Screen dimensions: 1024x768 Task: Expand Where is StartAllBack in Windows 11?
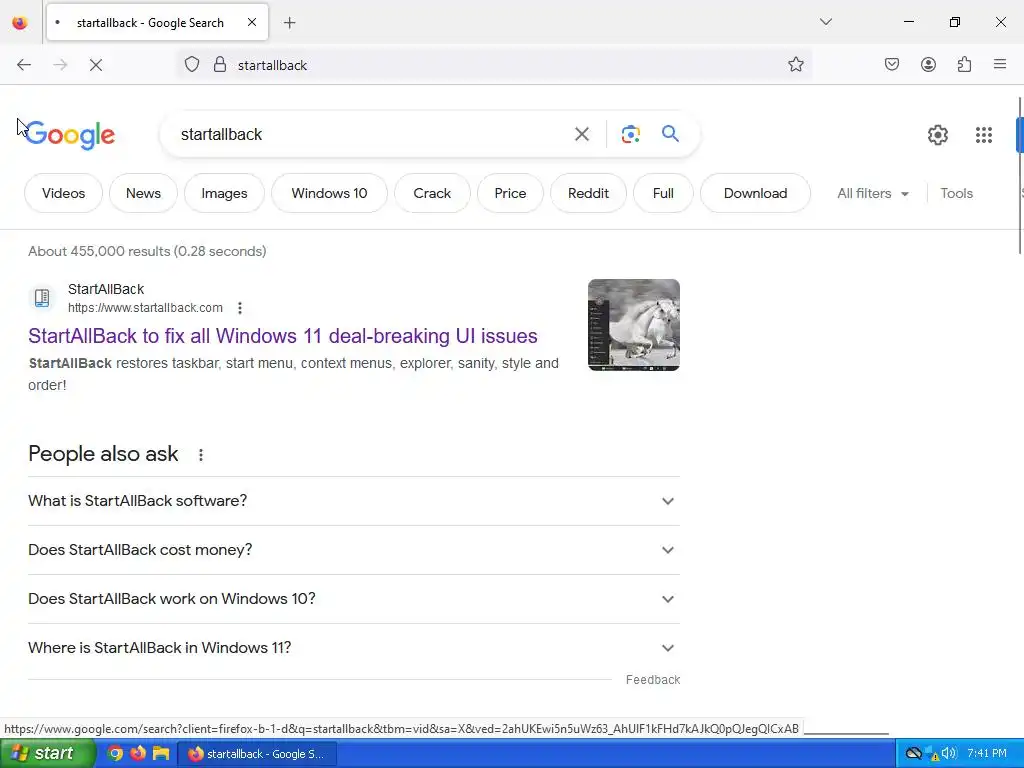click(354, 648)
